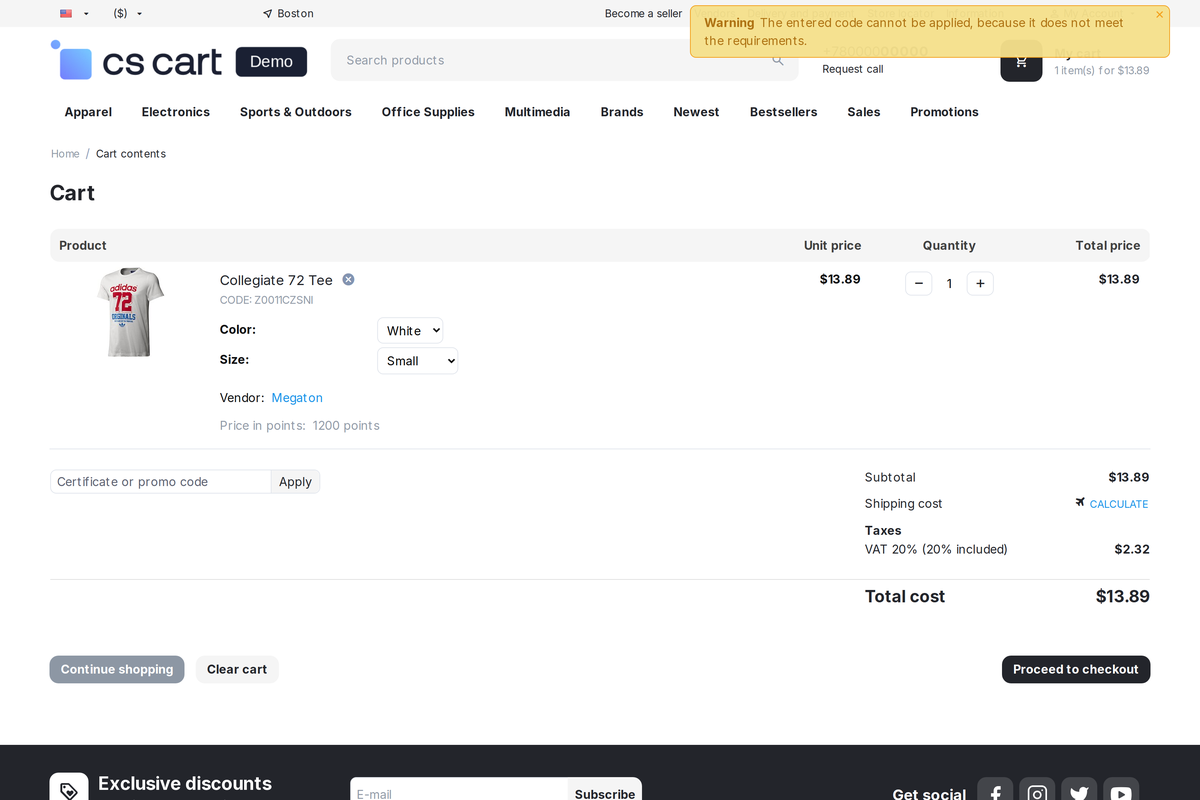This screenshot has width=1200, height=800.
Task: Click the Request call link
Action: pos(853,69)
